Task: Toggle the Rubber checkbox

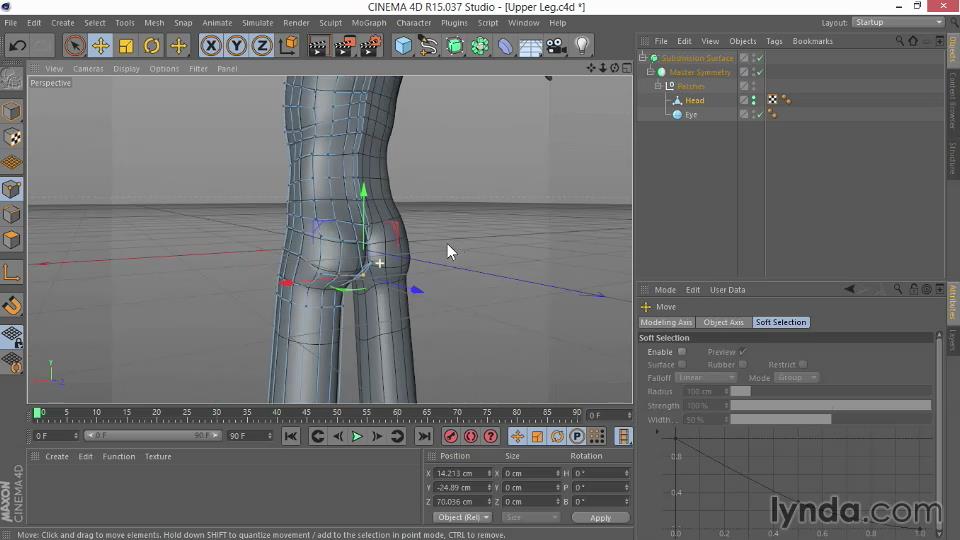Action: (743, 364)
